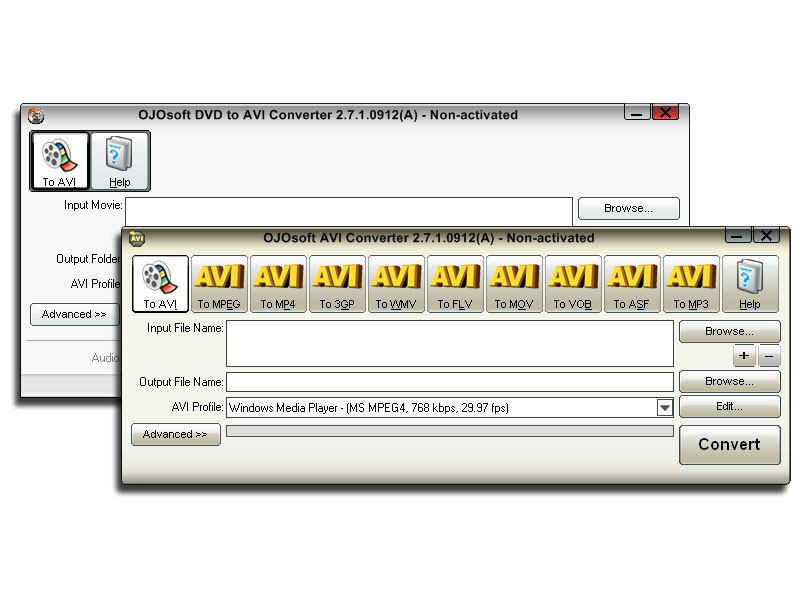Select To AVI in AVI Converter toolbar
This screenshot has width=800, height=600.
[160, 284]
